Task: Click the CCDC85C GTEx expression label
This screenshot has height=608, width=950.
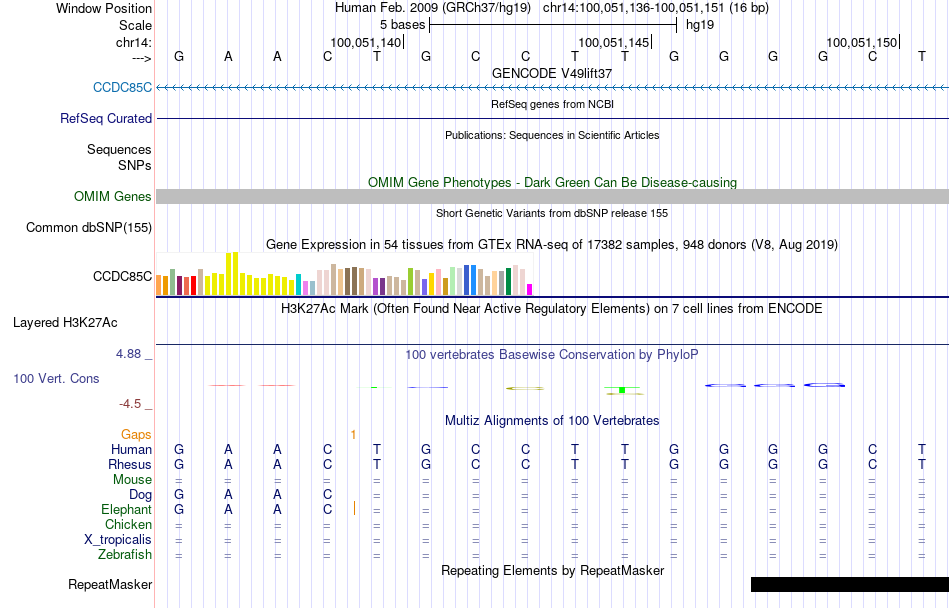Action: [x=122, y=276]
